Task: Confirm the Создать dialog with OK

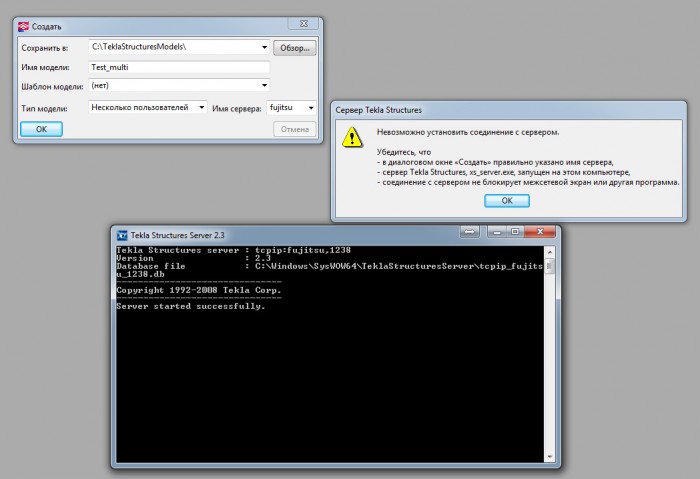Action: pyautogui.click(x=42, y=129)
